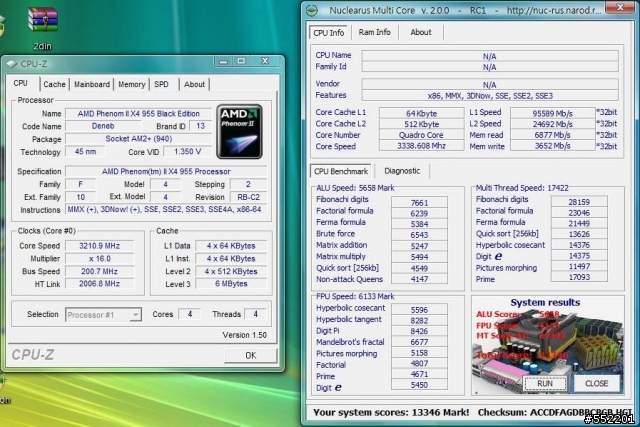Switch to the Cache tab in CPU-Z
This screenshot has height=427, width=640.
coord(54,85)
